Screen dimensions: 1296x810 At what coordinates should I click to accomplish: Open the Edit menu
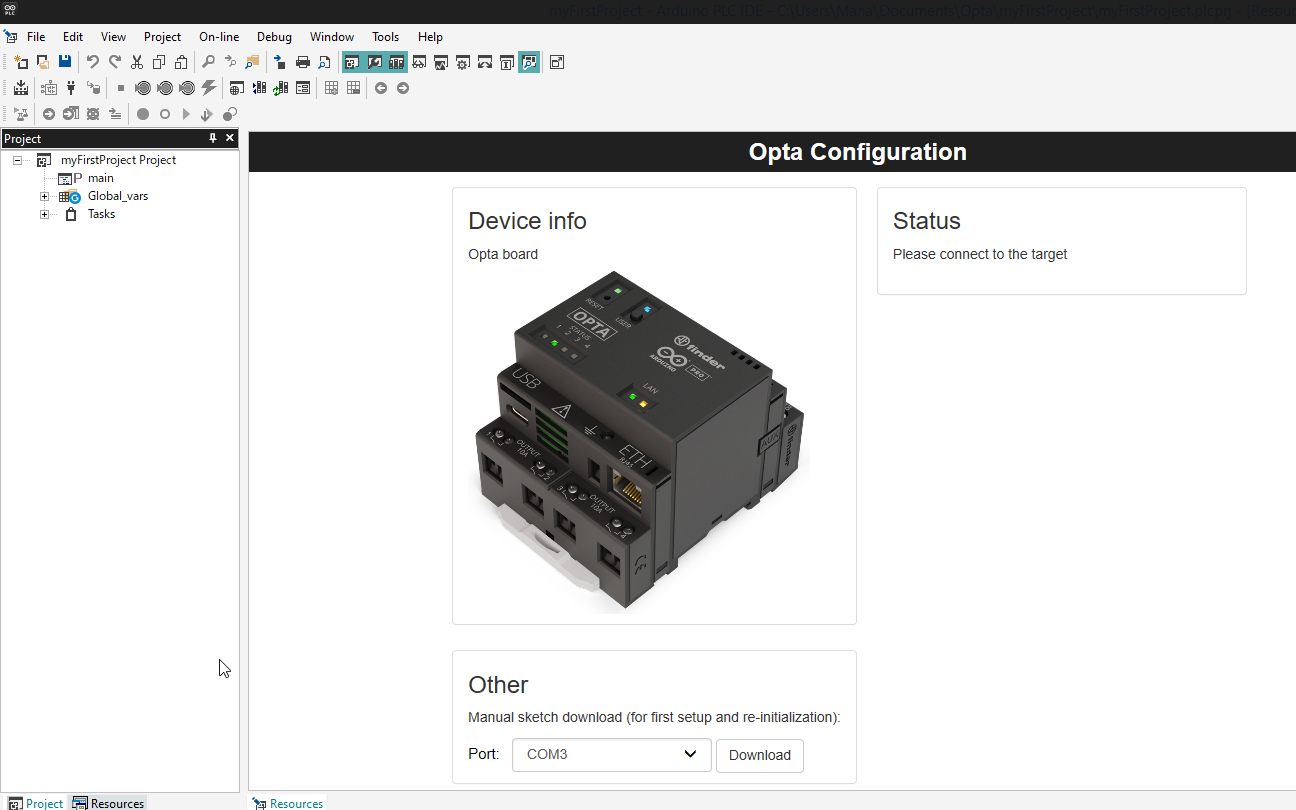pos(73,37)
